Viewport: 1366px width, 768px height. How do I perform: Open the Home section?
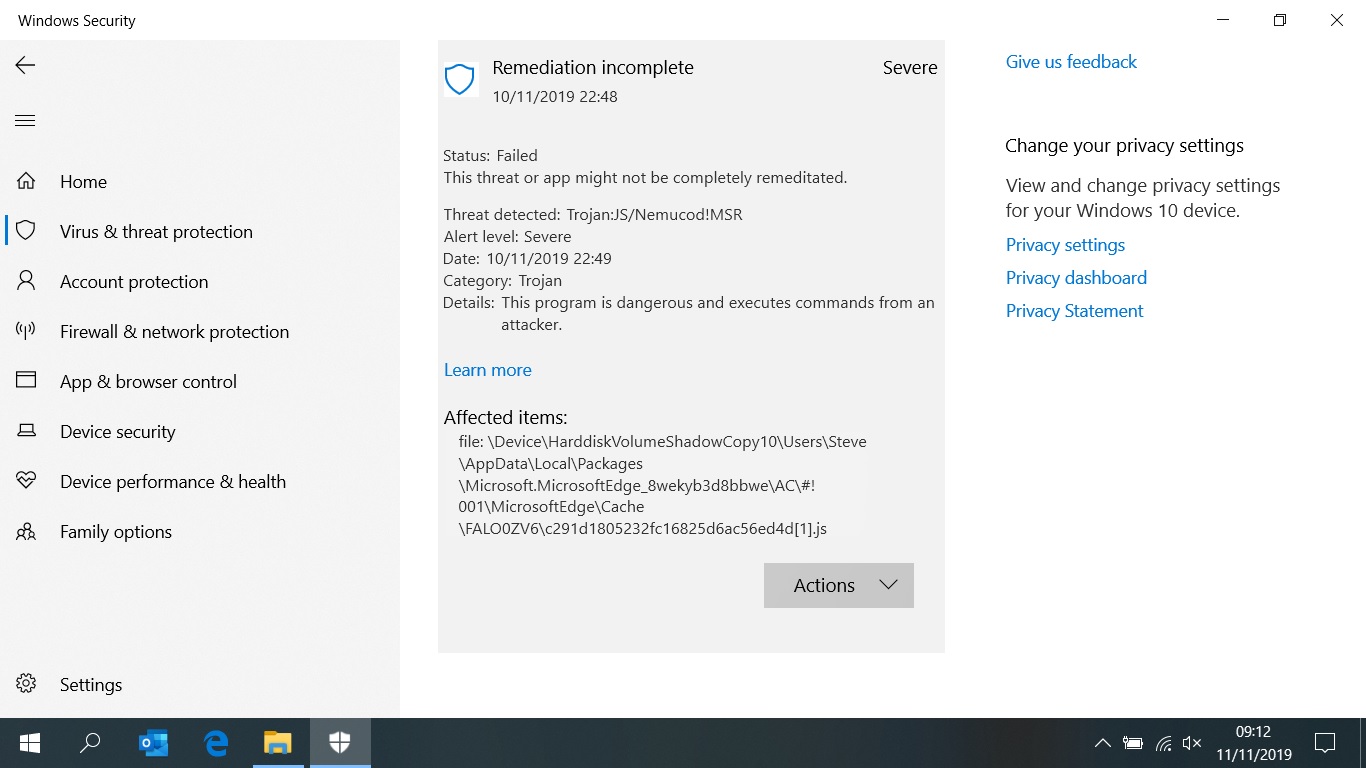coord(83,181)
